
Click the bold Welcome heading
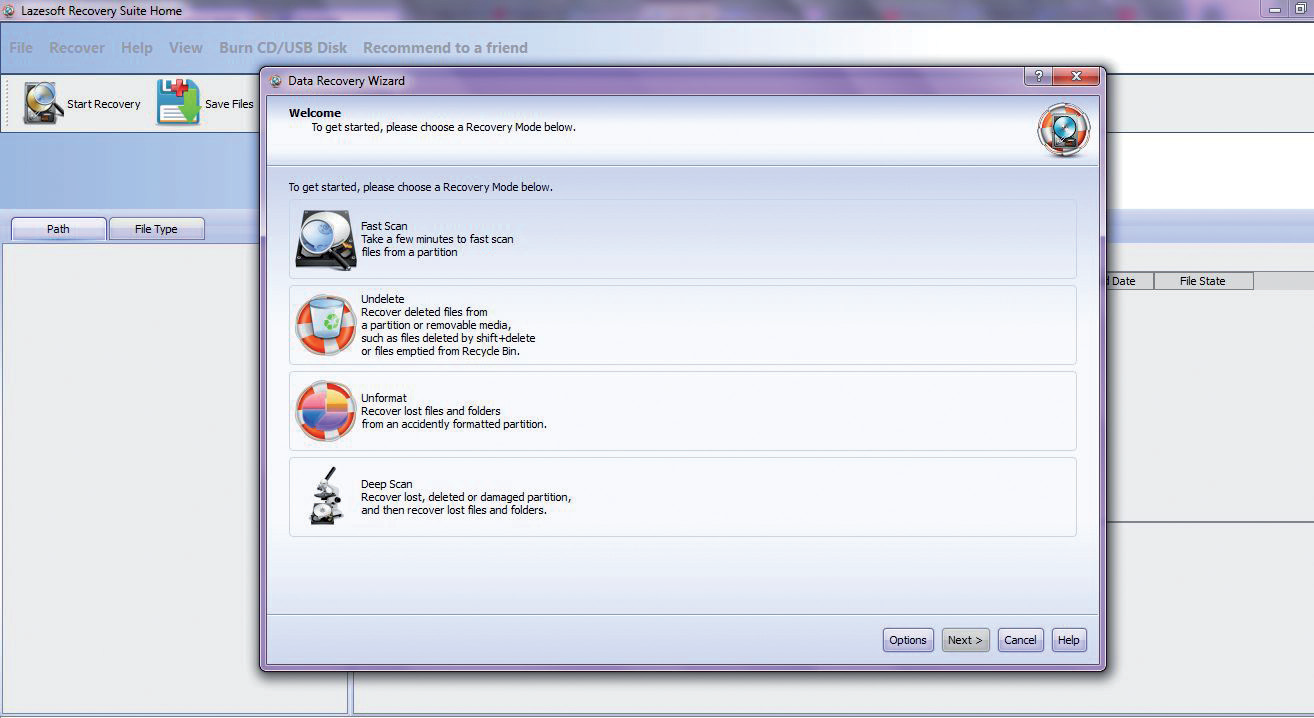point(315,113)
